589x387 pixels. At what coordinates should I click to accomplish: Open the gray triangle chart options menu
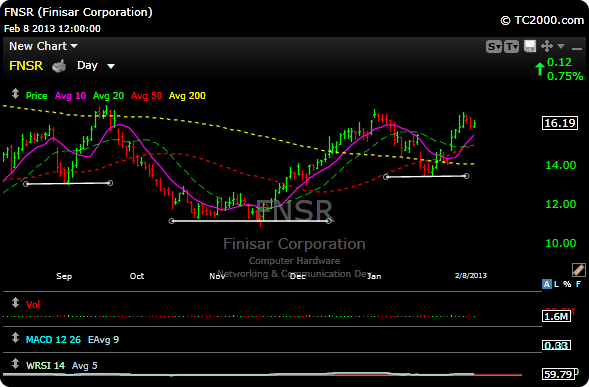[x=561, y=46]
